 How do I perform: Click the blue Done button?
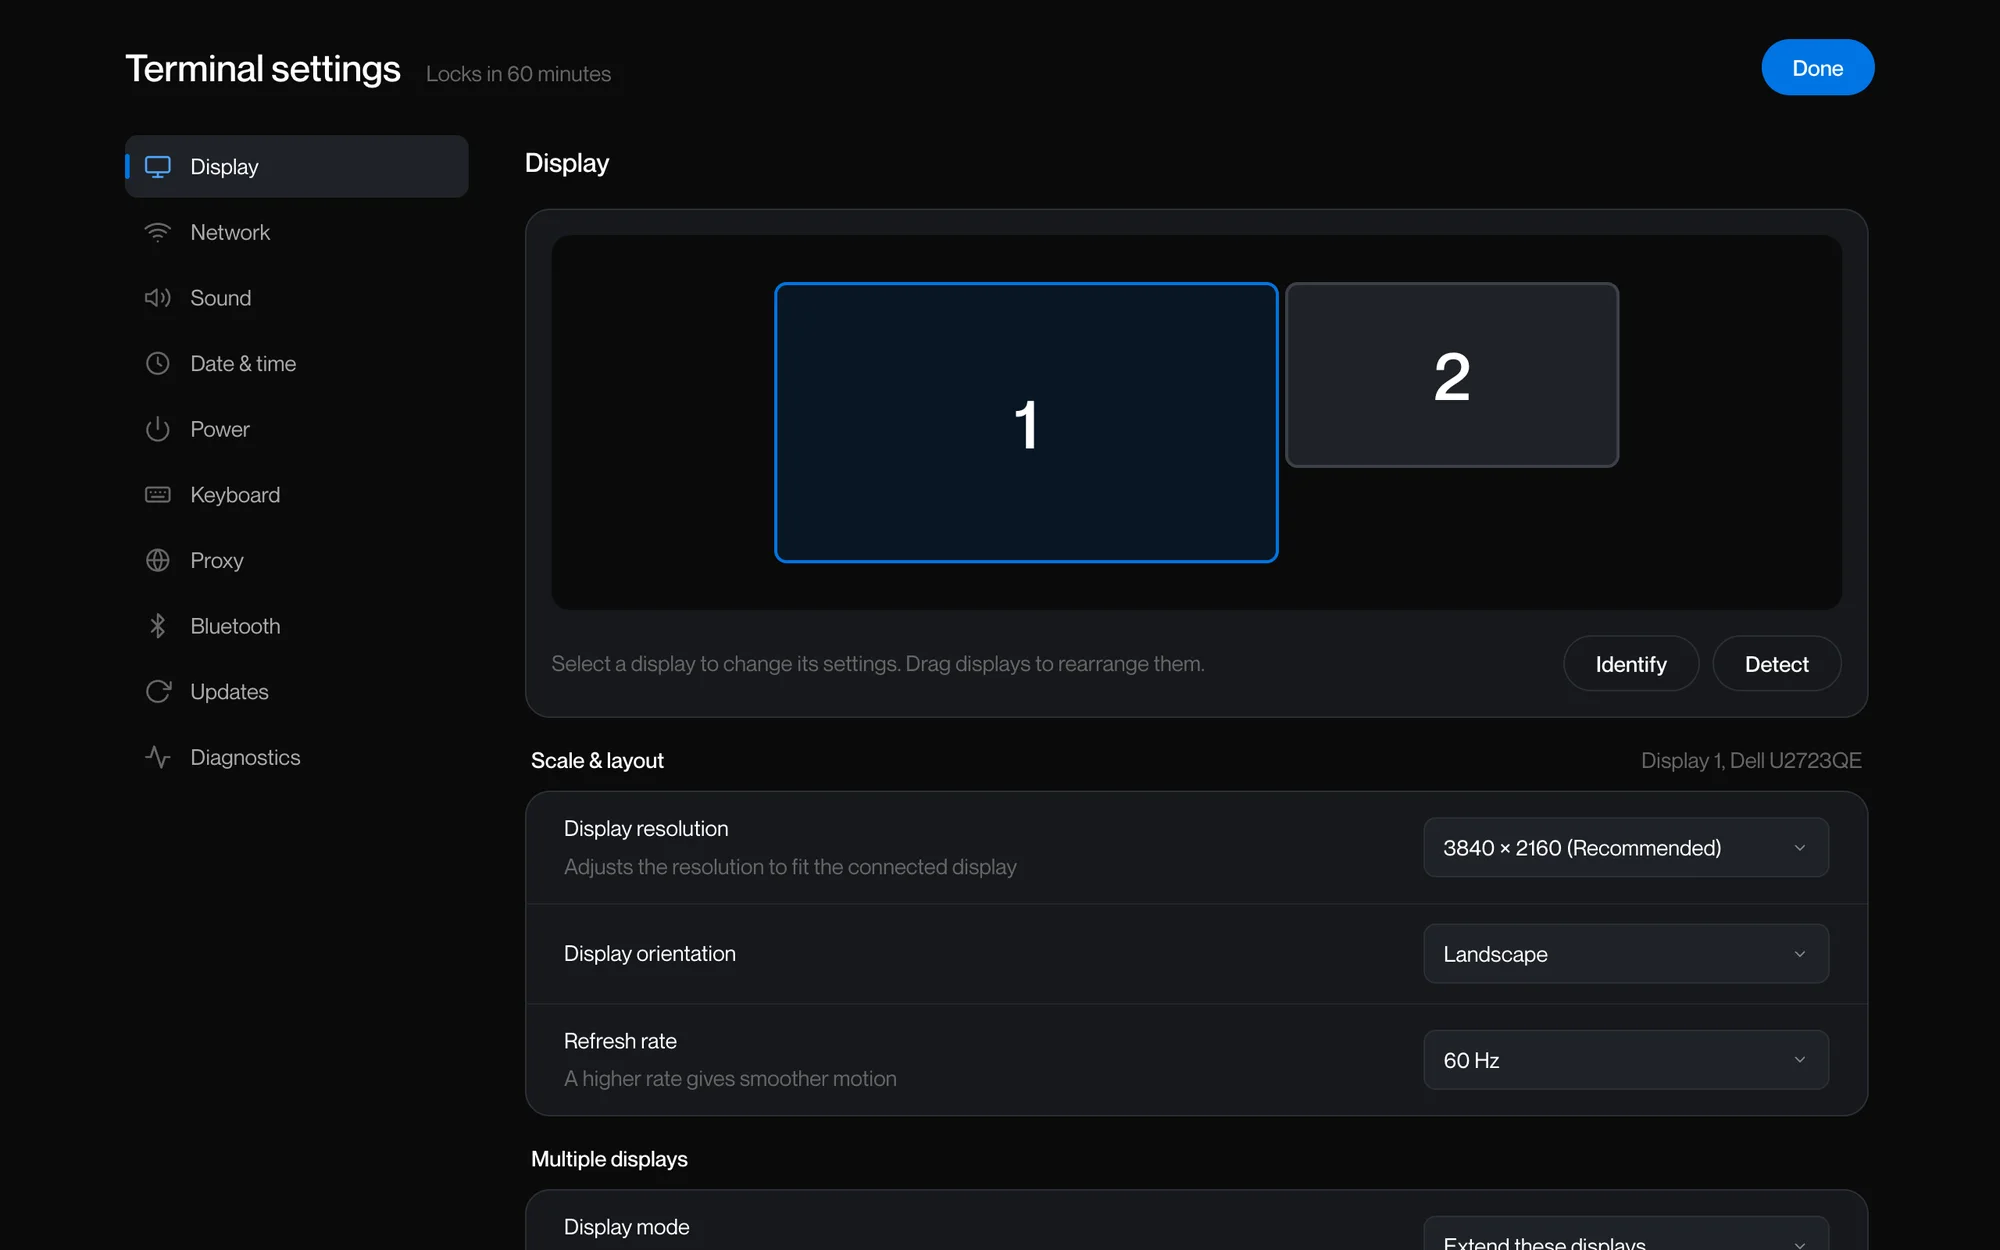(x=1817, y=68)
